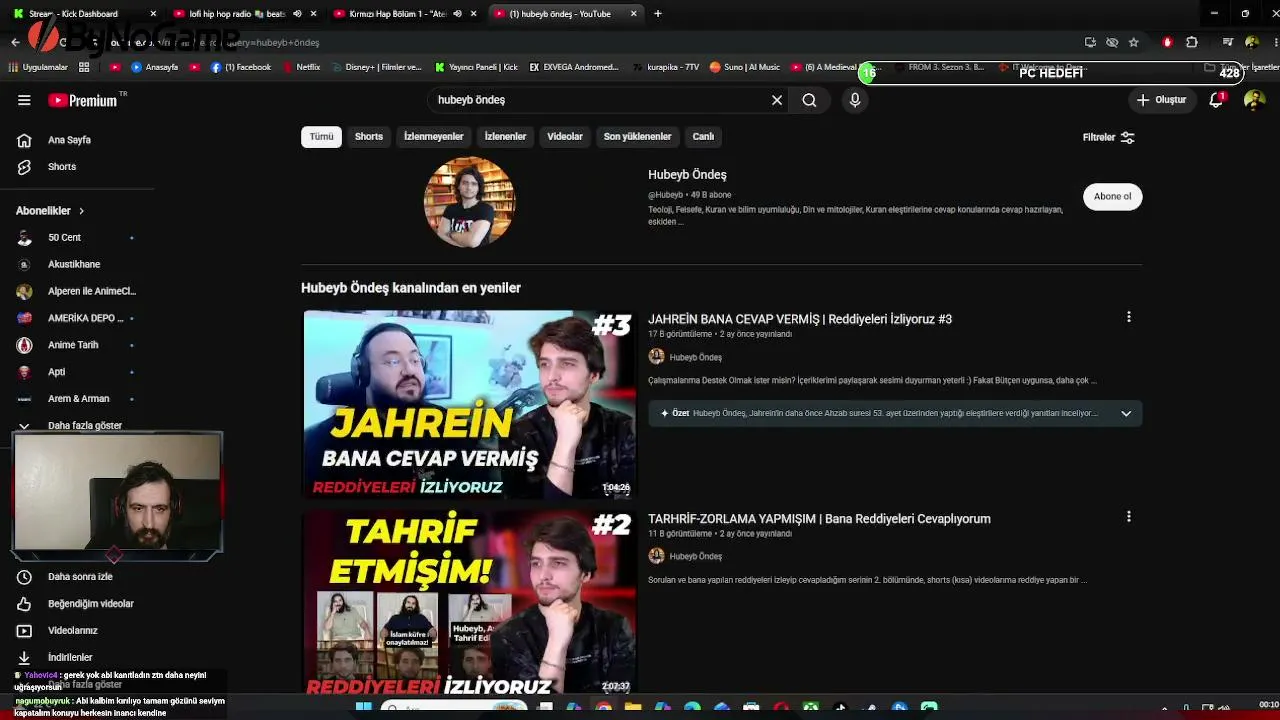Viewport: 1280px width, 720px height.
Task: Open the browser extensions puzzle icon
Action: coord(1192,43)
